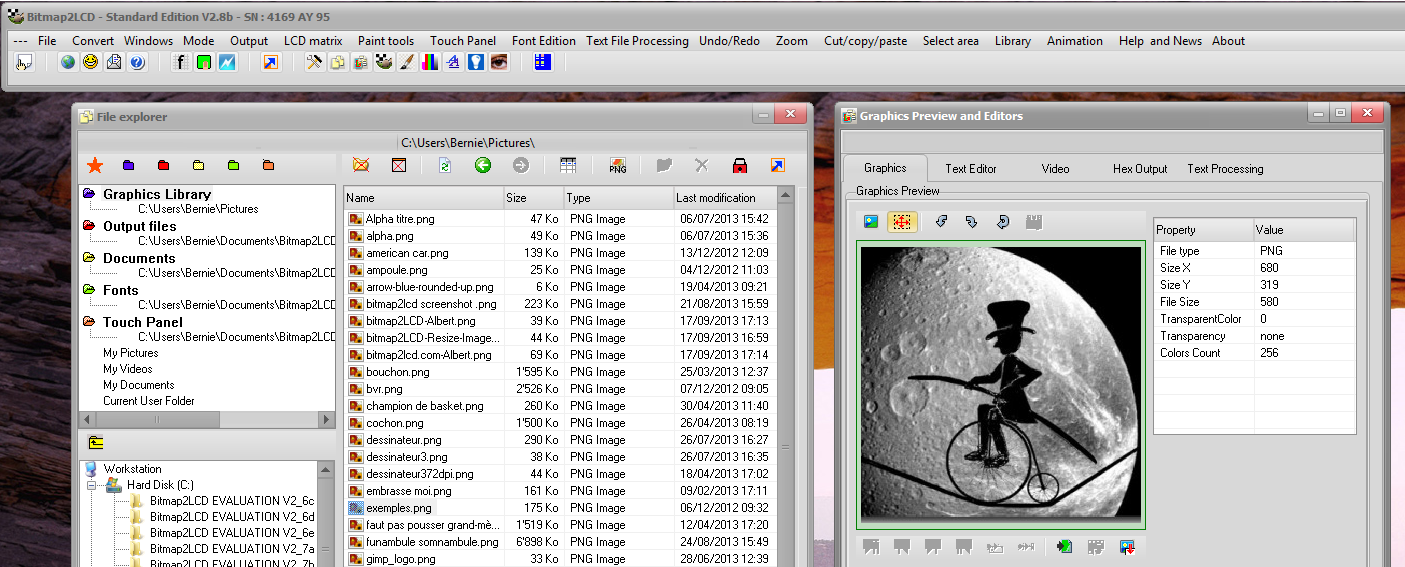Click the copy documents icon in main toolbar
This screenshot has width=1405, height=567.
coord(337,63)
